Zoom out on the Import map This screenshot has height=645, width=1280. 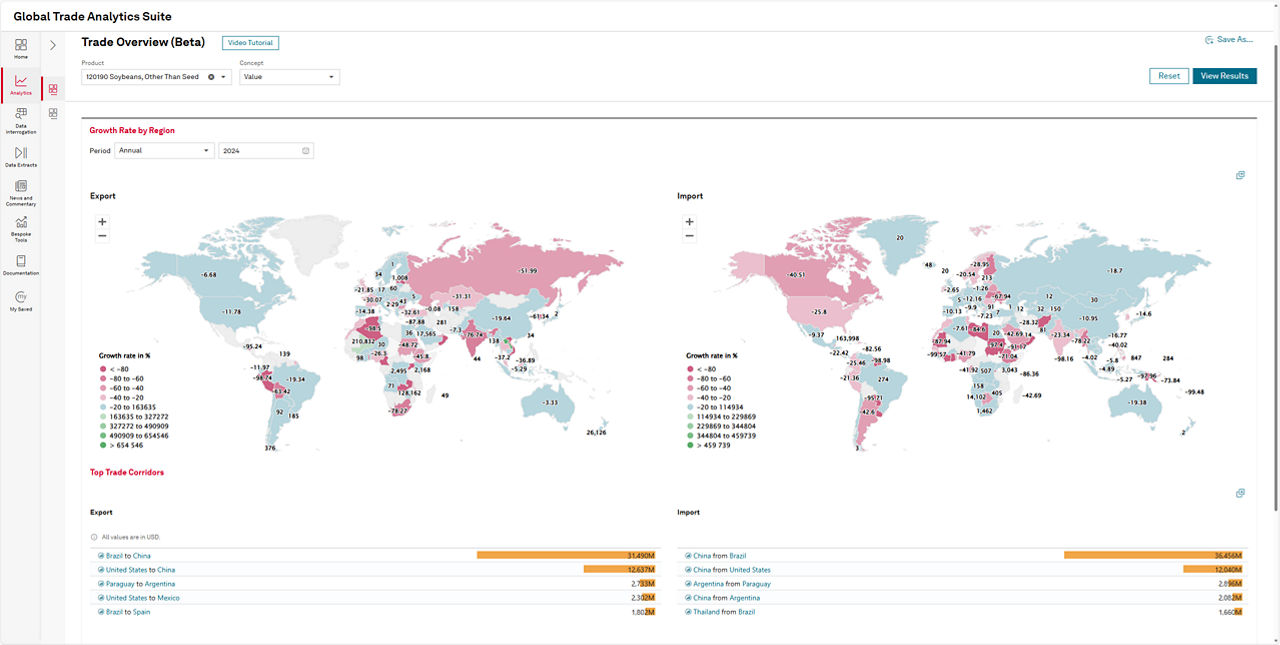(x=689, y=236)
